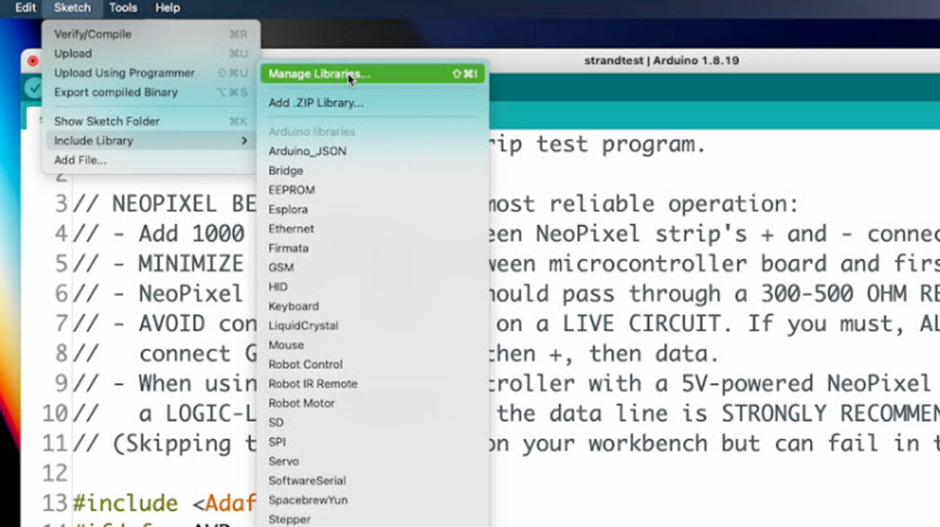This screenshot has width=940, height=527.
Task: Click code line 8 'then +, then data.'
Action: click(x=602, y=354)
